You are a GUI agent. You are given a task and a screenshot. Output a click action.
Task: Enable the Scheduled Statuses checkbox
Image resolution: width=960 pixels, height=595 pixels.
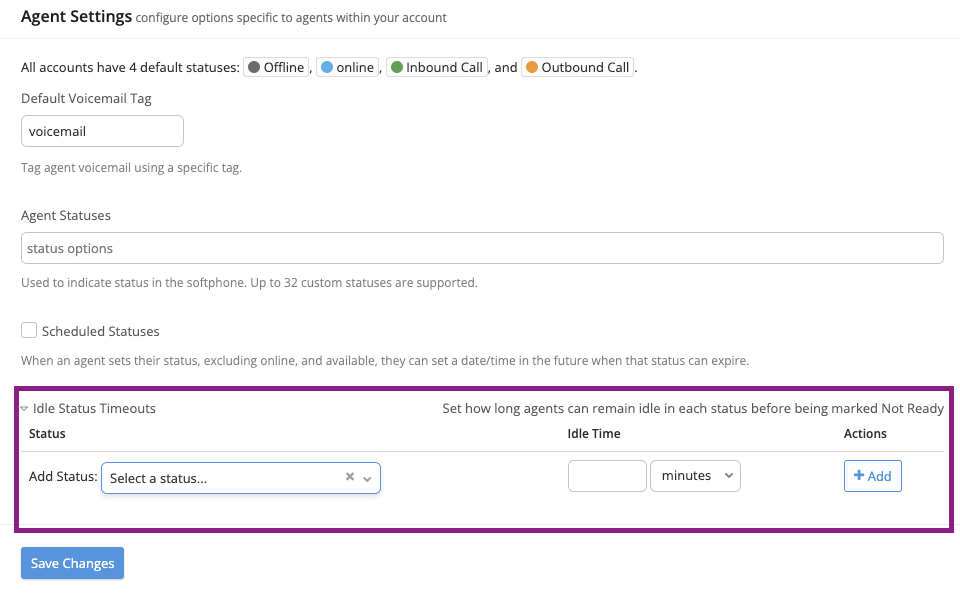point(29,330)
